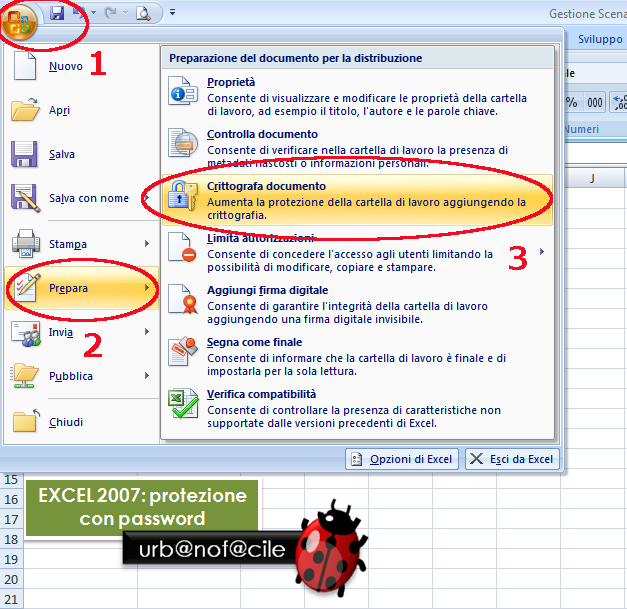Screen dimensions: 627x609
Task: Click the increase decimal button
Action: [x=619, y=103]
